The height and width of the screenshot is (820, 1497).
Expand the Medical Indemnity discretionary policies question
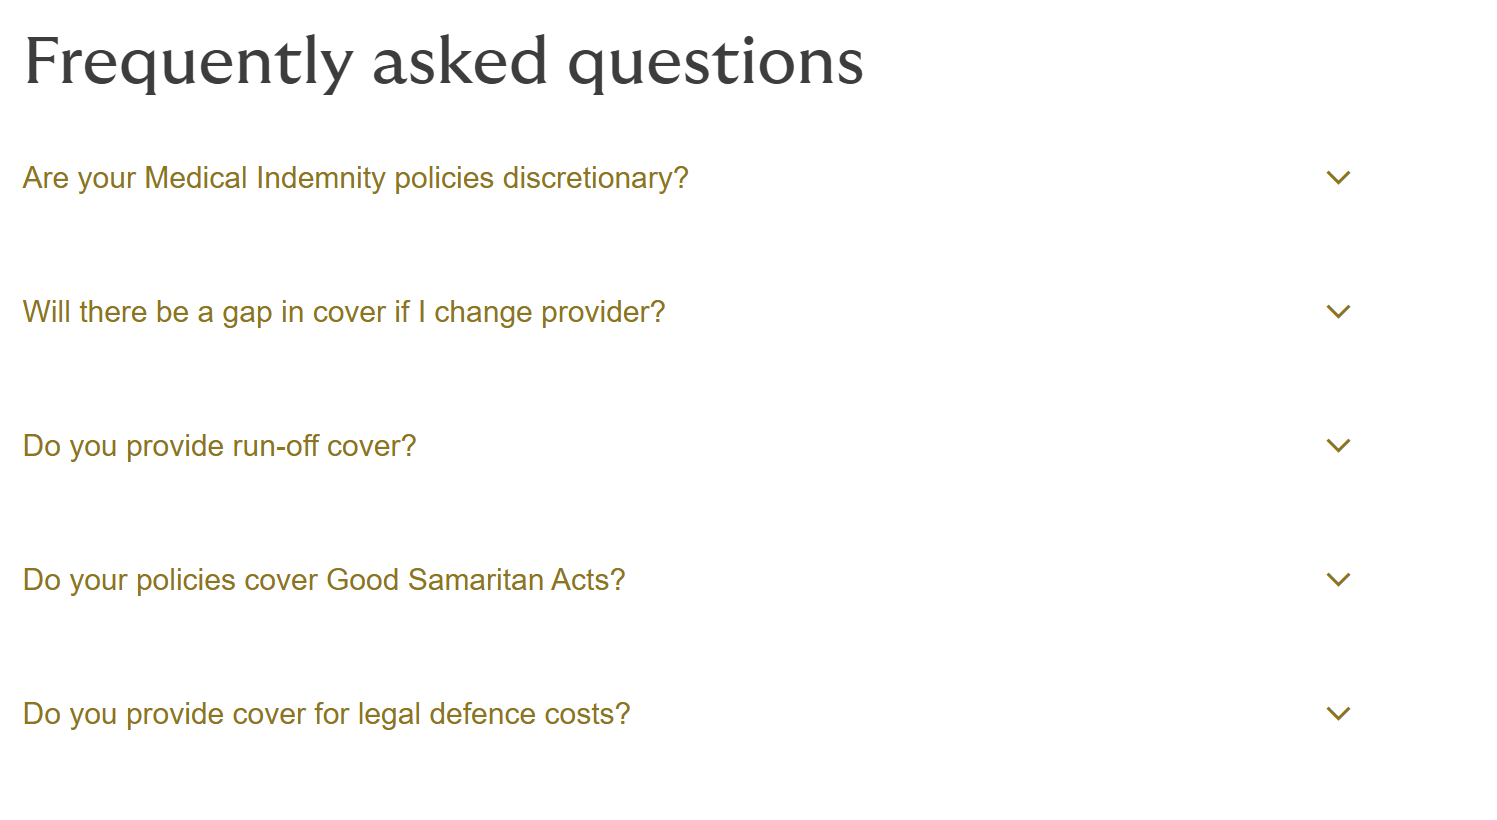pos(355,178)
